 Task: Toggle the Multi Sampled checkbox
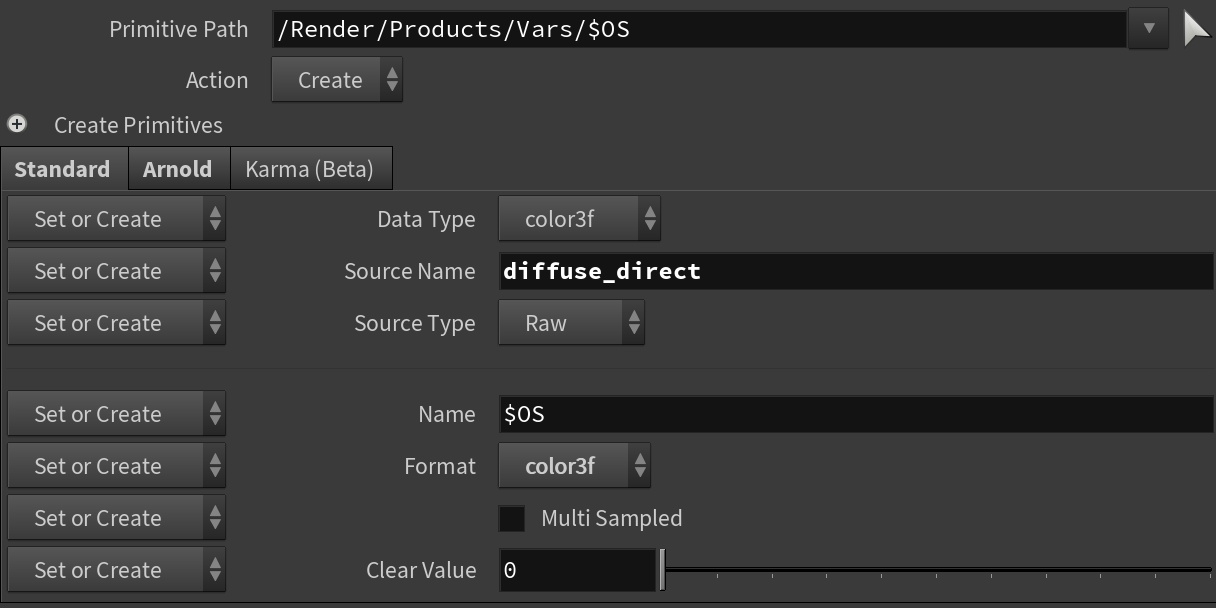[x=512, y=518]
